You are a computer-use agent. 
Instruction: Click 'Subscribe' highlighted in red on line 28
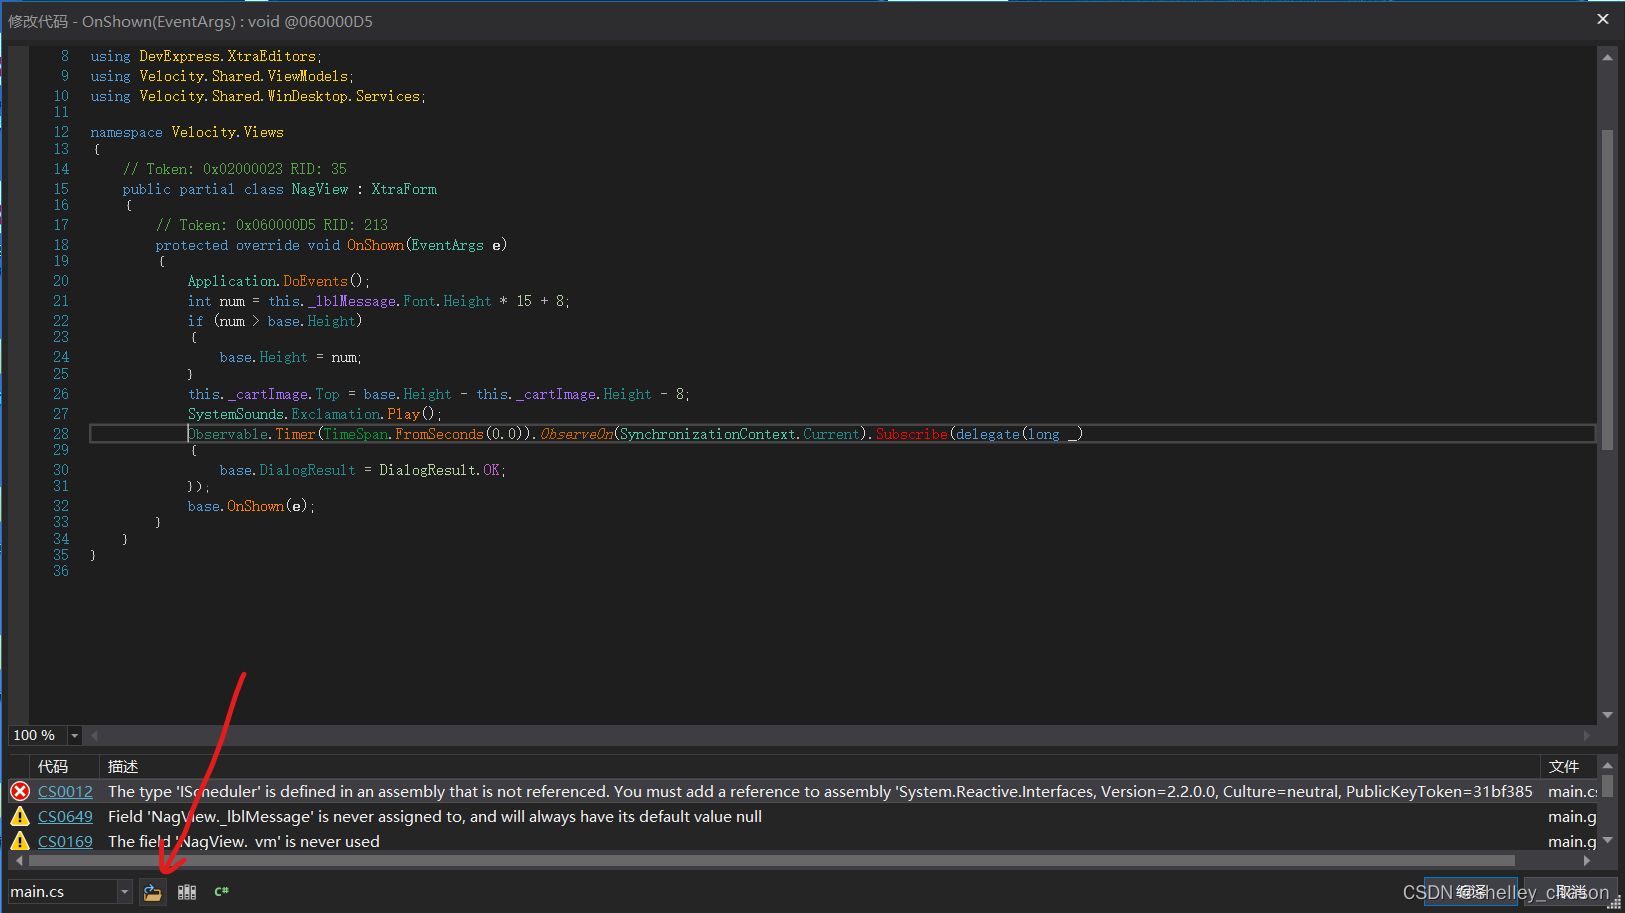[x=912, y=434]
